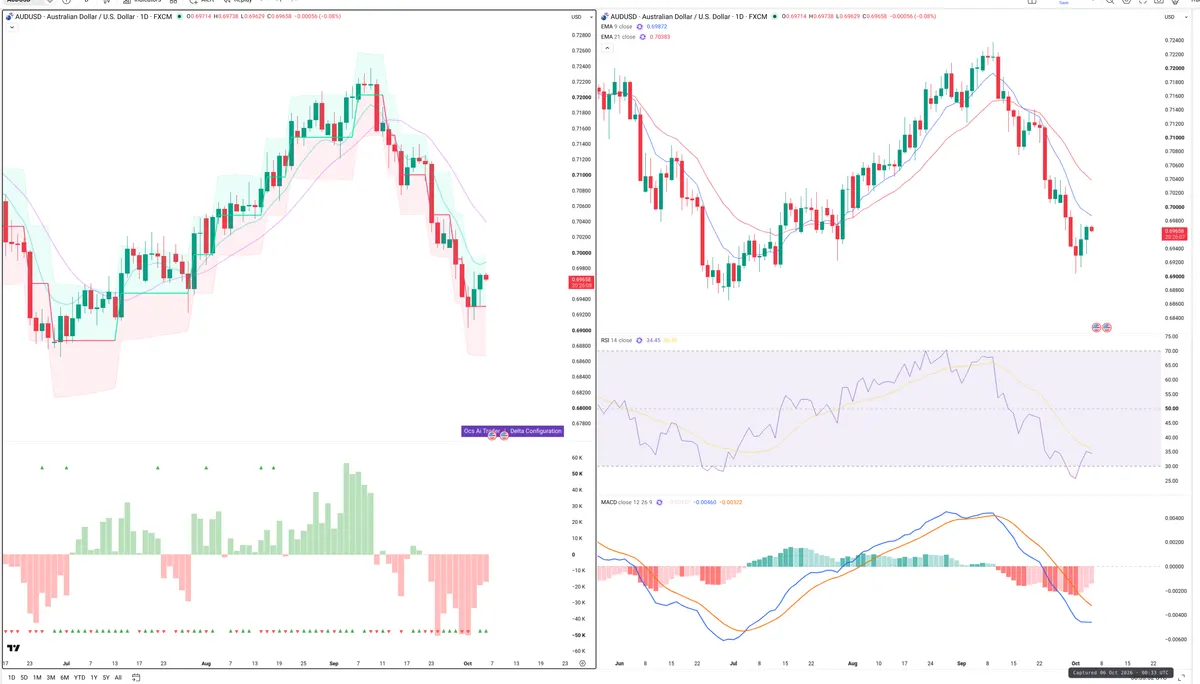This screenshot has width=1200, height=684.
Task: Select the 3M time range
Action: pyautogui.click(x=51, y=677)
